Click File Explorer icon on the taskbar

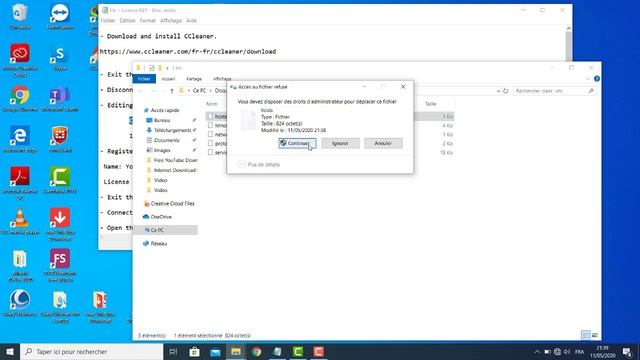pyautogui.click(x=236, y=351)
